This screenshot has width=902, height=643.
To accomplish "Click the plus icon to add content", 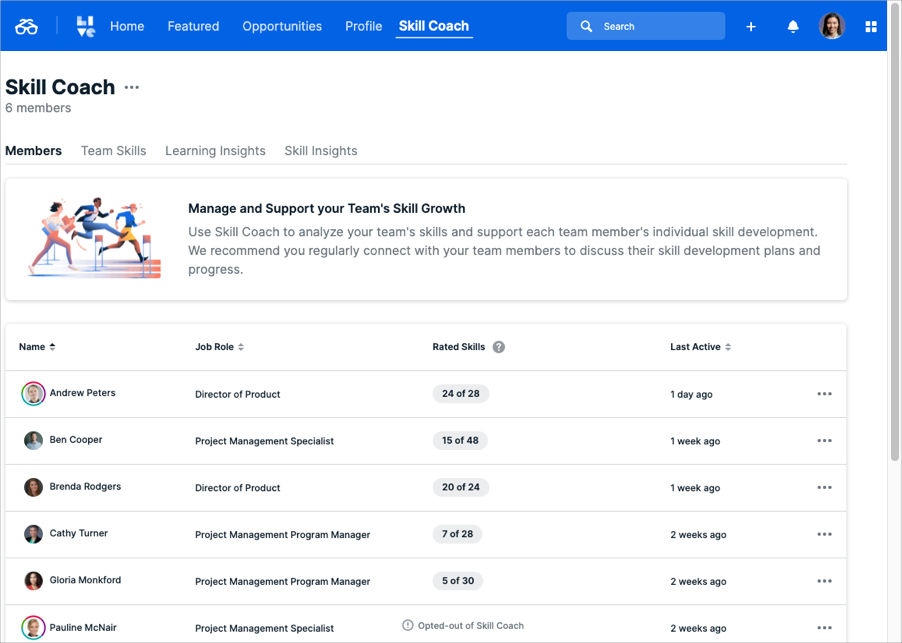I will 751,27.
